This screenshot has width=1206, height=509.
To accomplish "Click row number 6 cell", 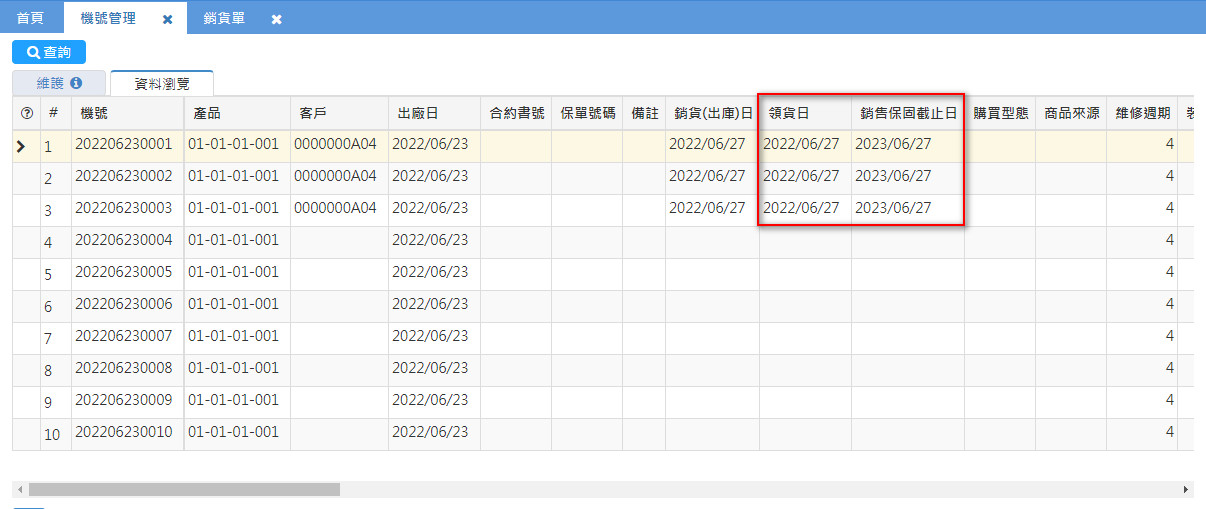I will pos(56,306).
